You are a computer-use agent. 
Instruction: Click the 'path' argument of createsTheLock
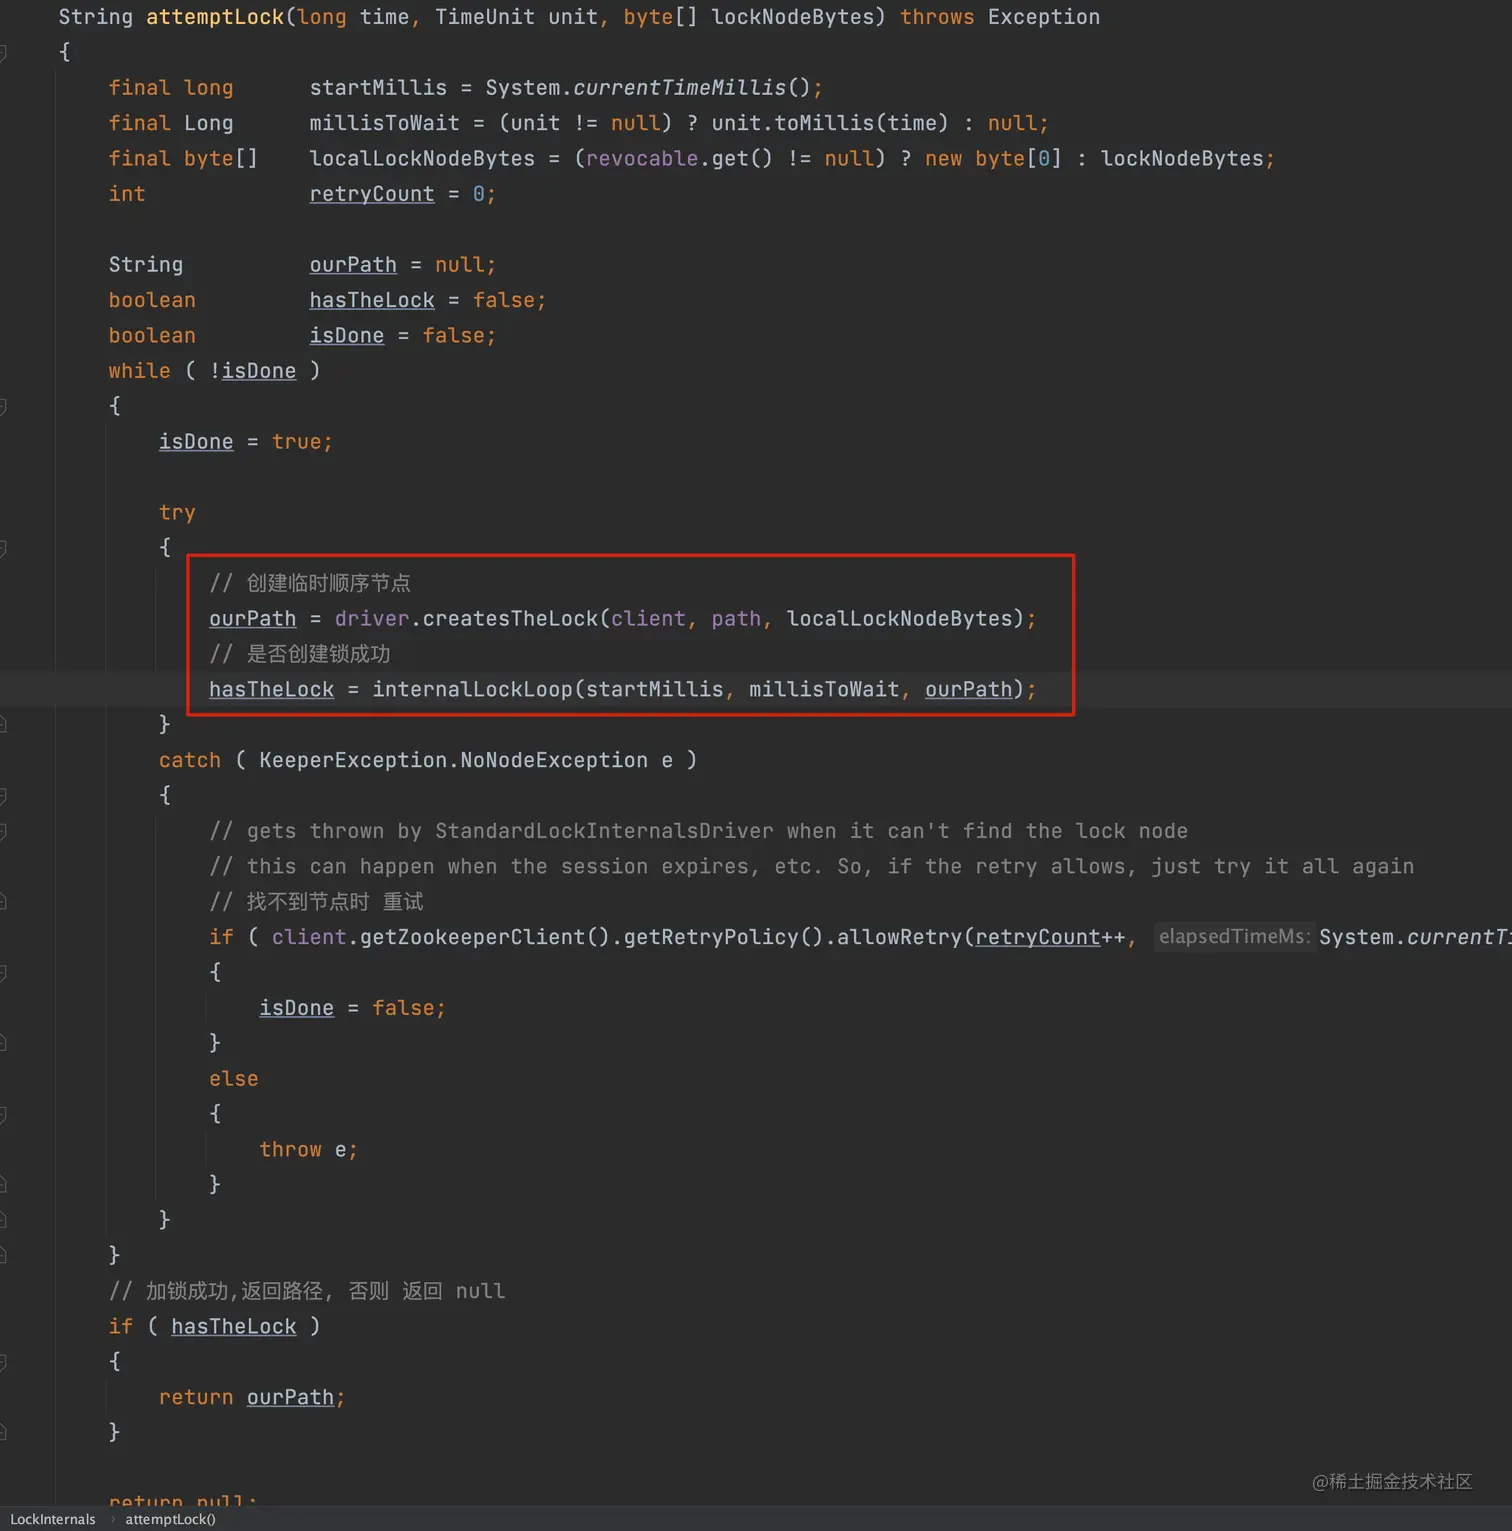pos(736,619)
